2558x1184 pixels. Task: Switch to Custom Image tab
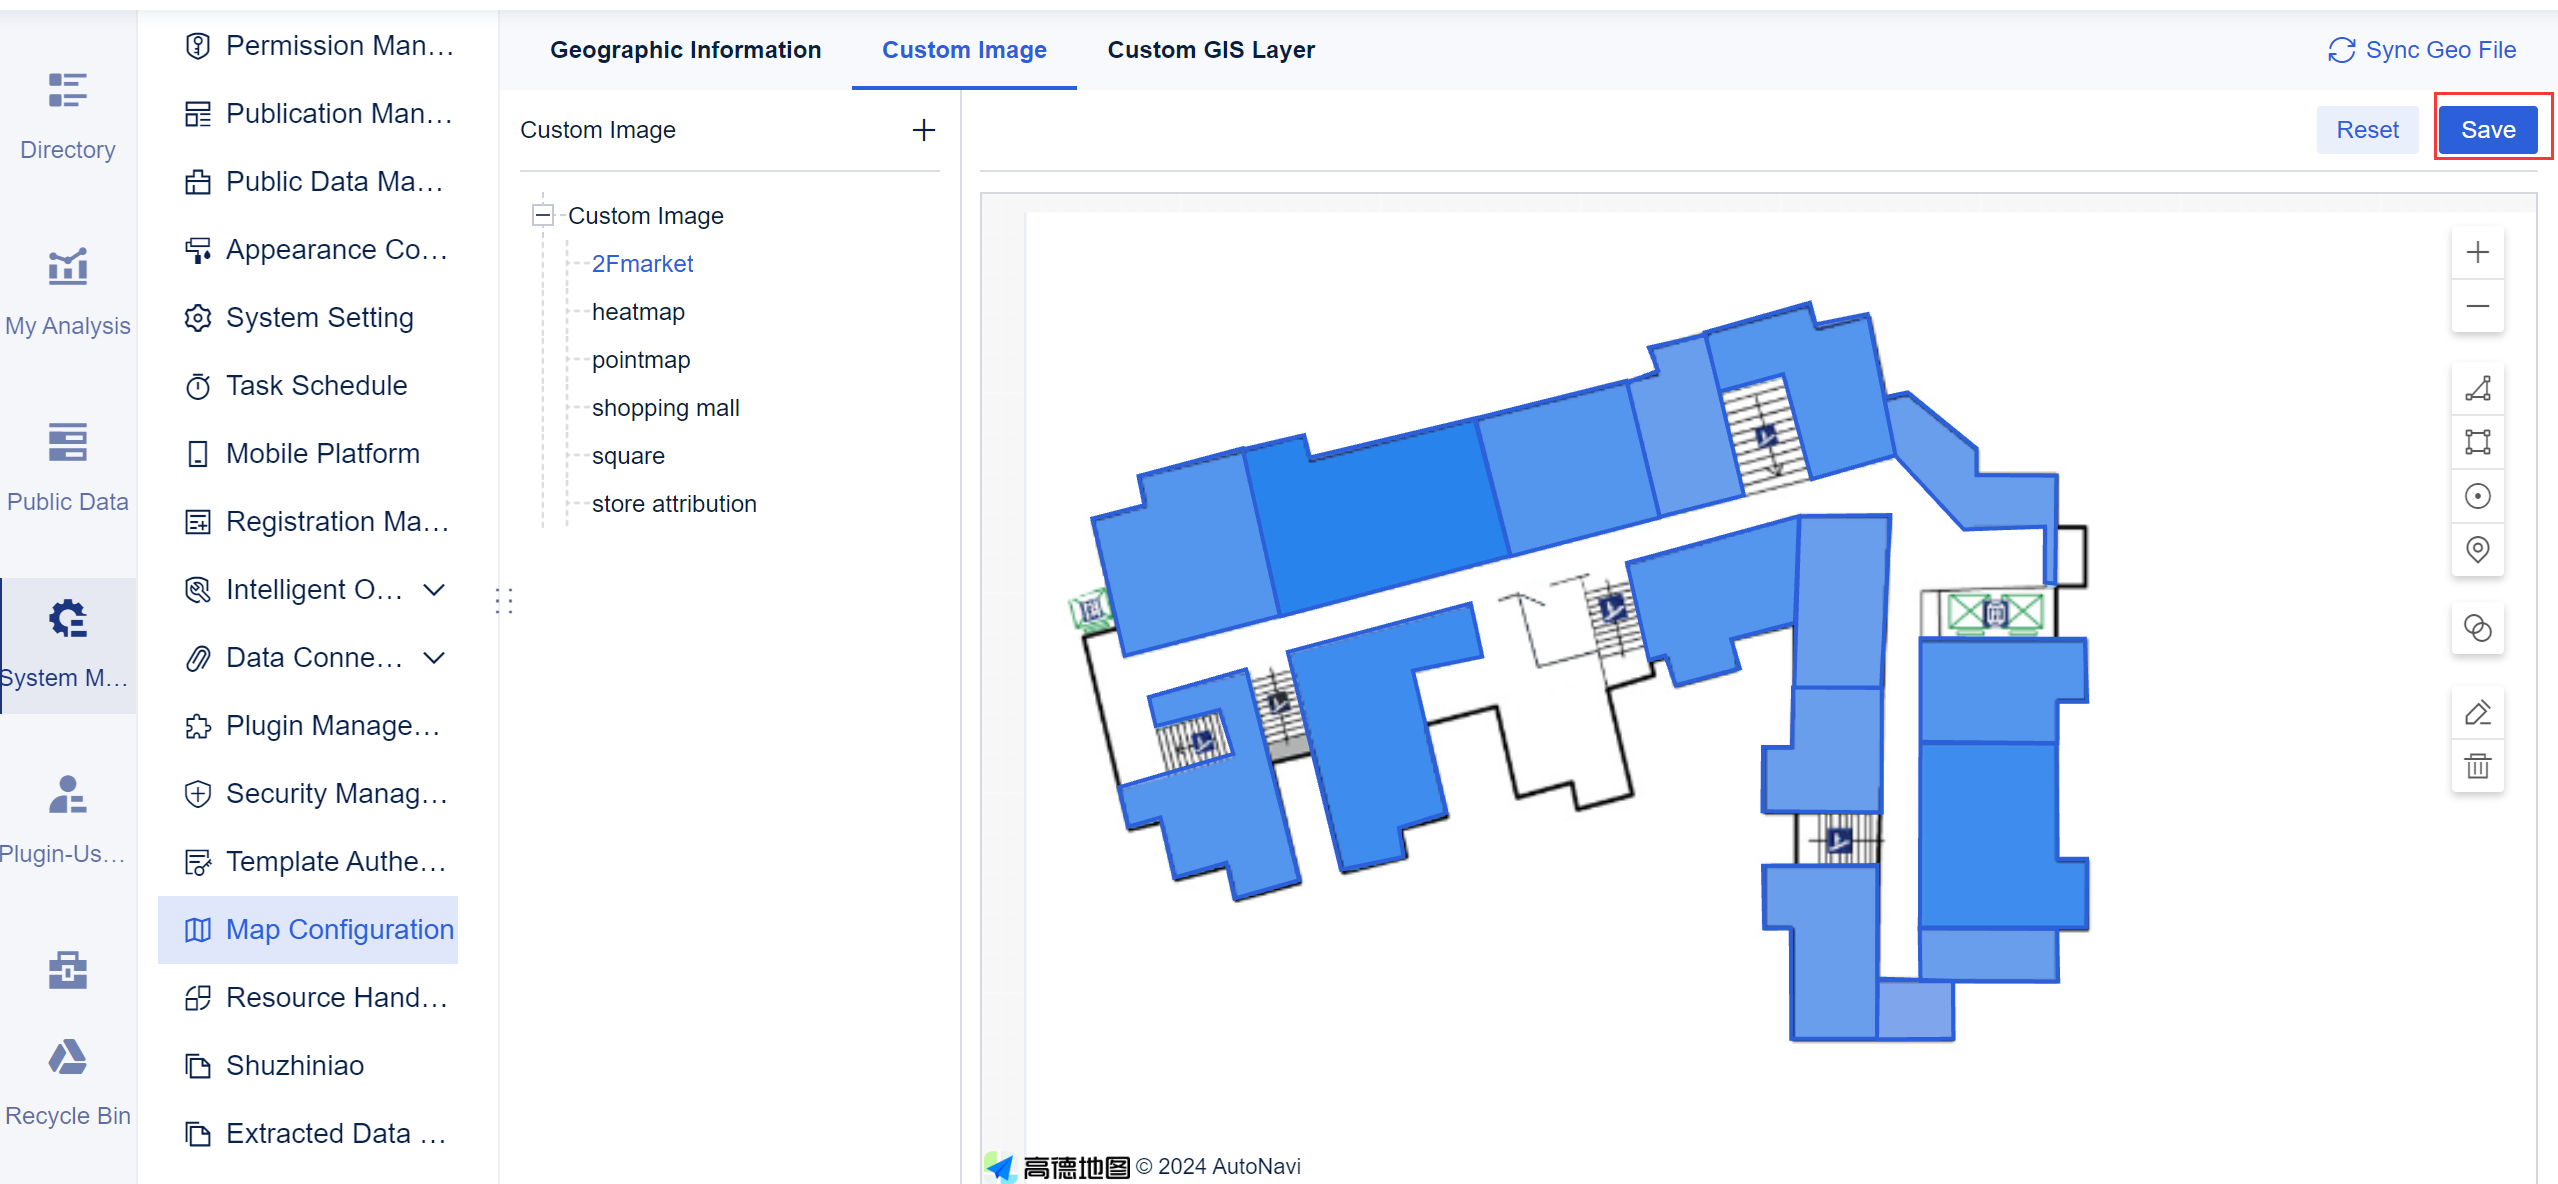(x=964, y=50)
